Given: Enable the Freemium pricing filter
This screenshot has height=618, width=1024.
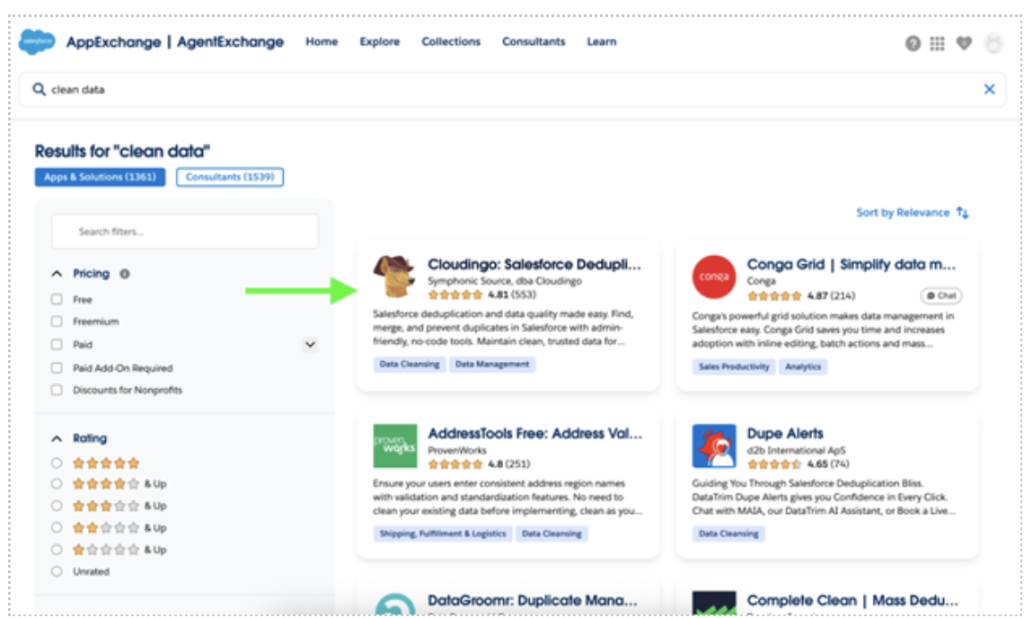Looking at the screenshot, I should tap(57, 322).
